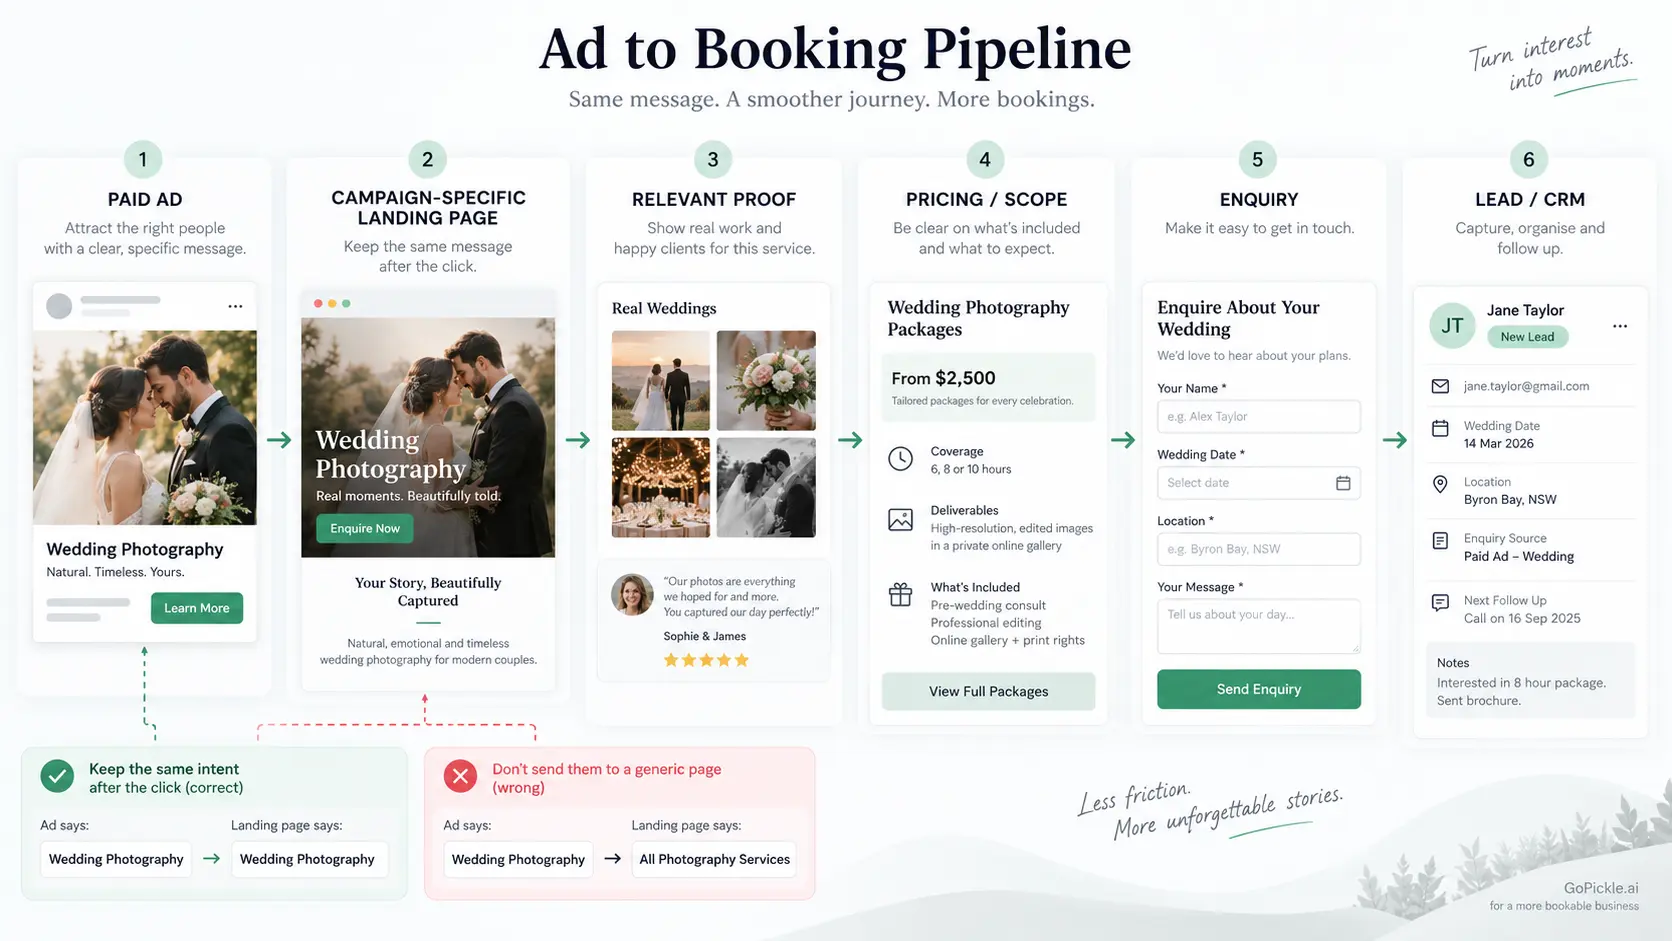Click the document icon beside Enquiry Source
This screenshot has width=1672, height=941.
1440,541
